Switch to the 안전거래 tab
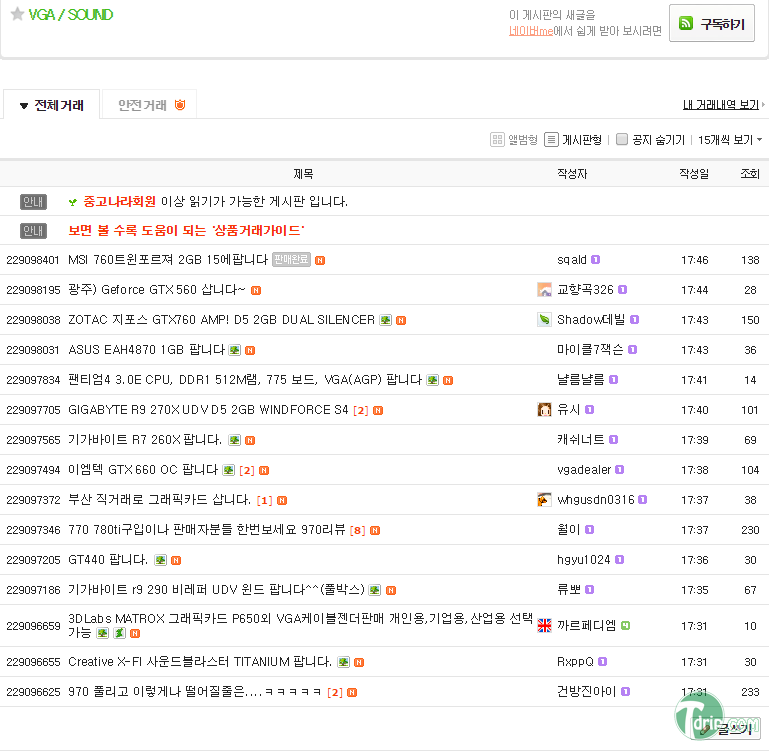Image resolution: width=769 pixels, height=751 pixels. (149, 105)
